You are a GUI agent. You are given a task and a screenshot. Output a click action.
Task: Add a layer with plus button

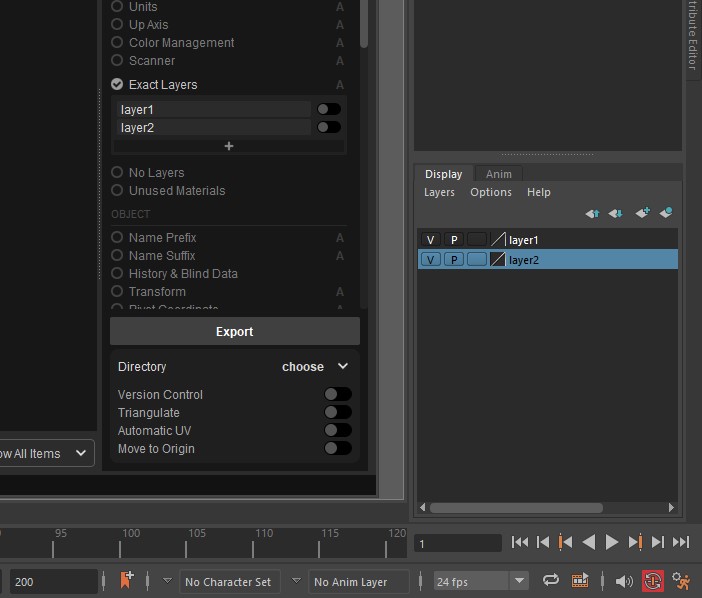click(229, 146)
